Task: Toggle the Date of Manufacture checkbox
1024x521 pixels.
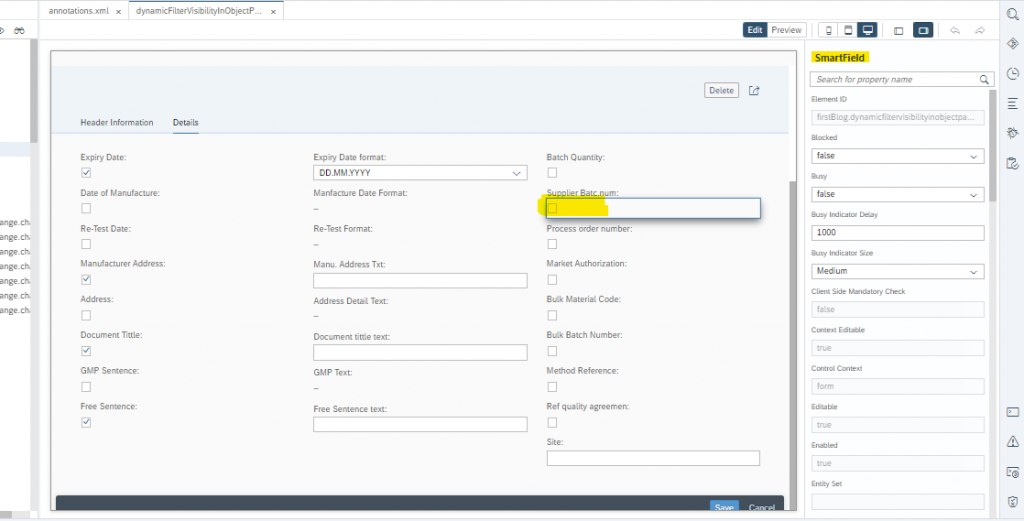Action: point(86,208)
